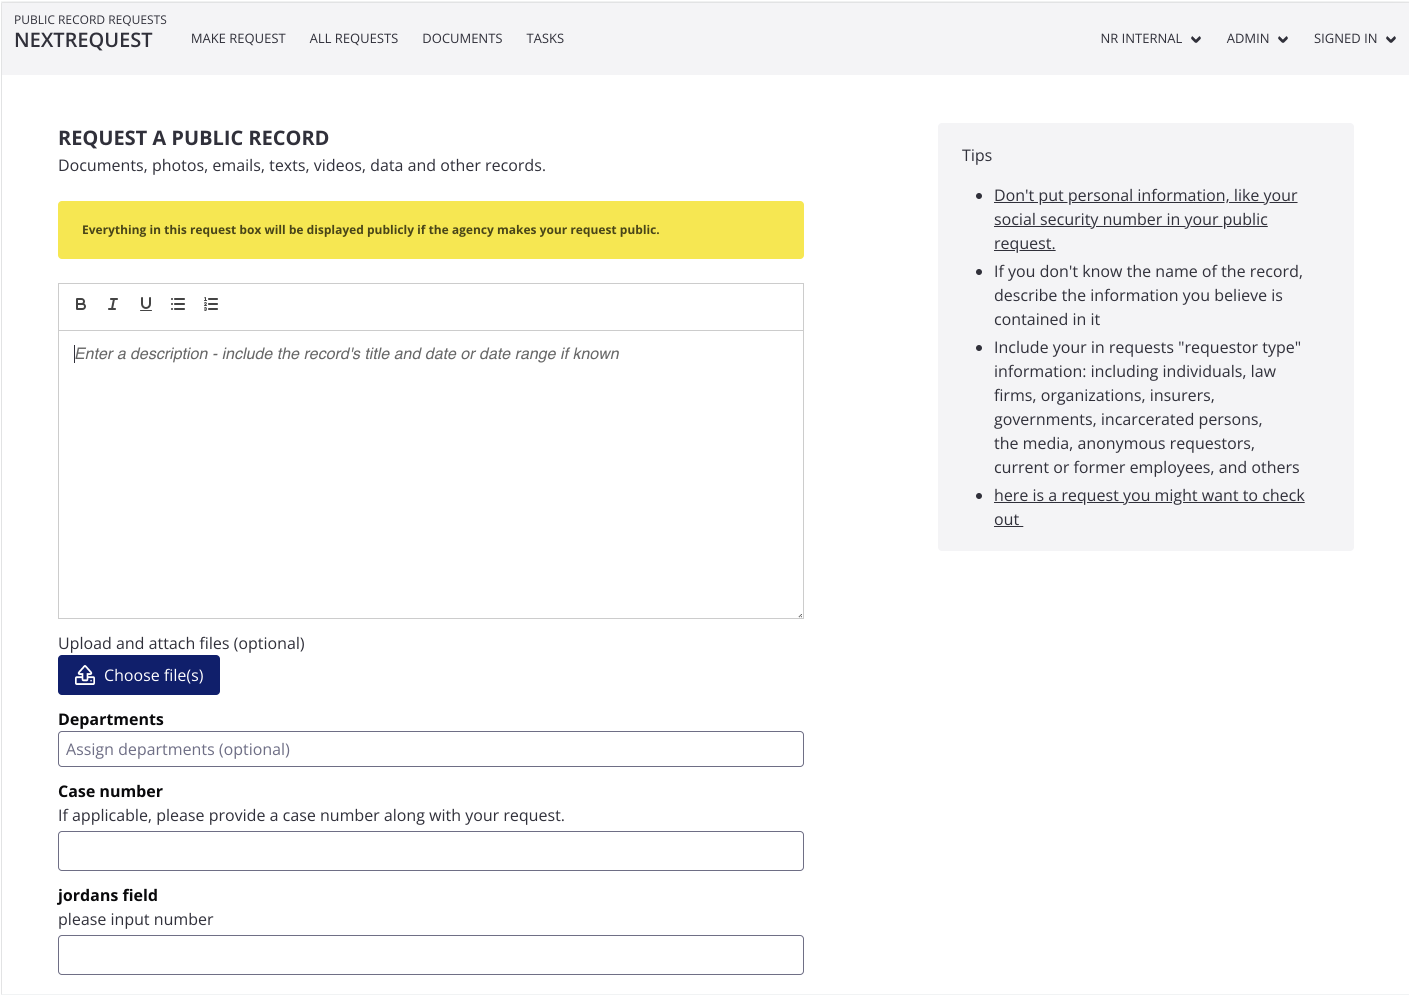The image size is (1410, 995).
Task: Toggle bold formatting in the description editor
Action: 81,304
